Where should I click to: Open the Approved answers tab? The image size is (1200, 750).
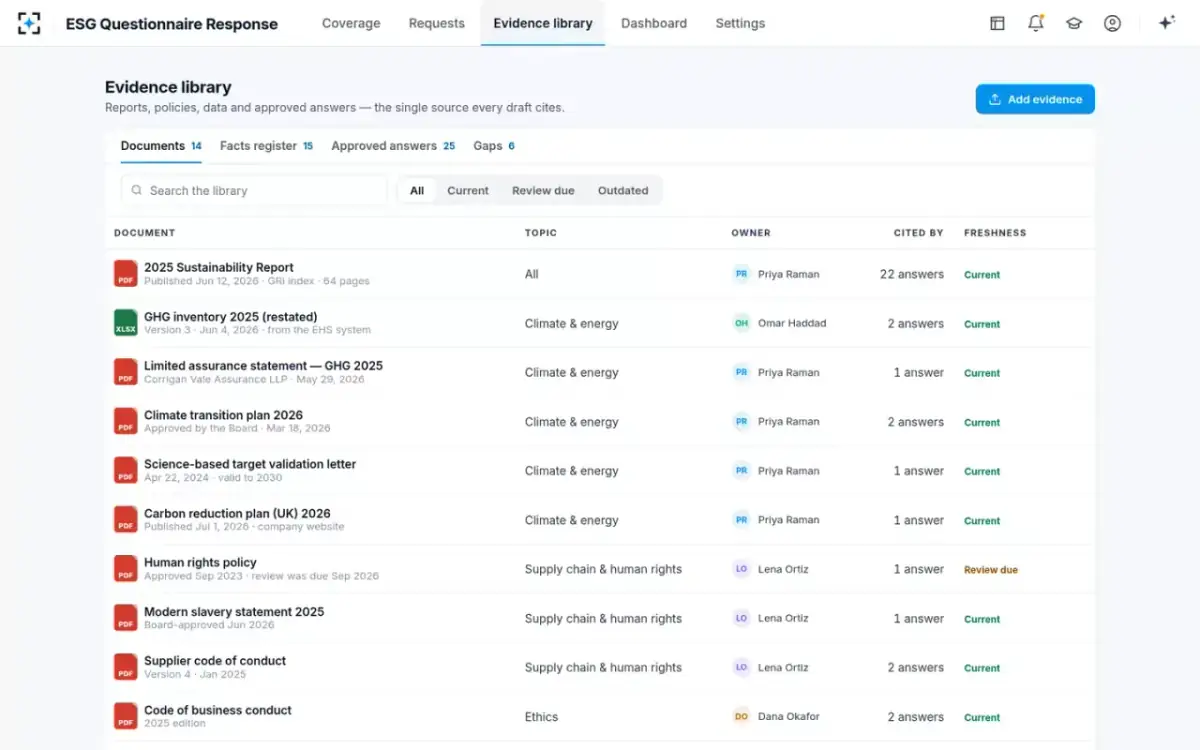(393, 146)
